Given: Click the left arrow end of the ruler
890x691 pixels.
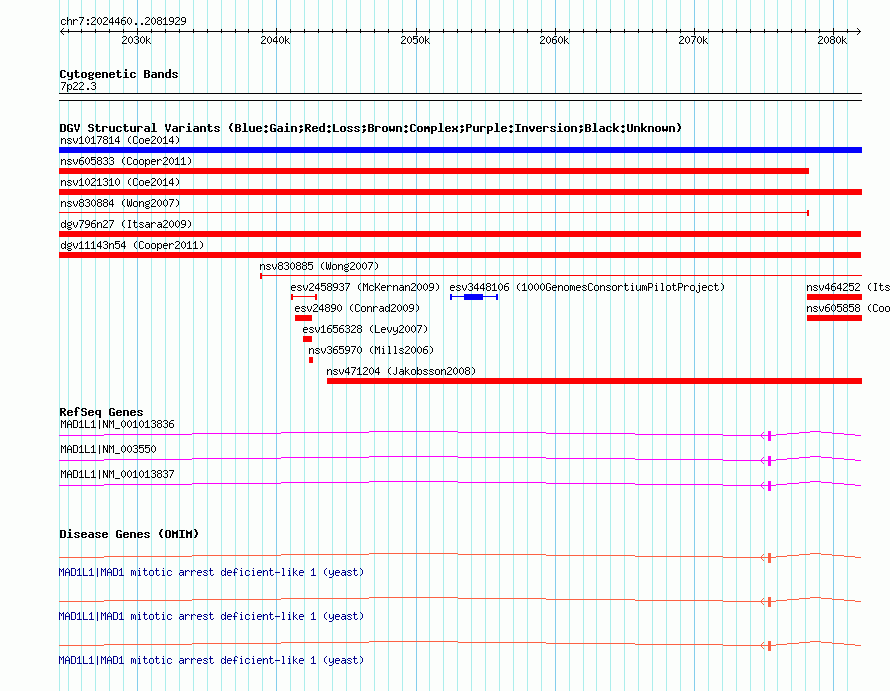Looking at the screenshot, I should point(62,31).
